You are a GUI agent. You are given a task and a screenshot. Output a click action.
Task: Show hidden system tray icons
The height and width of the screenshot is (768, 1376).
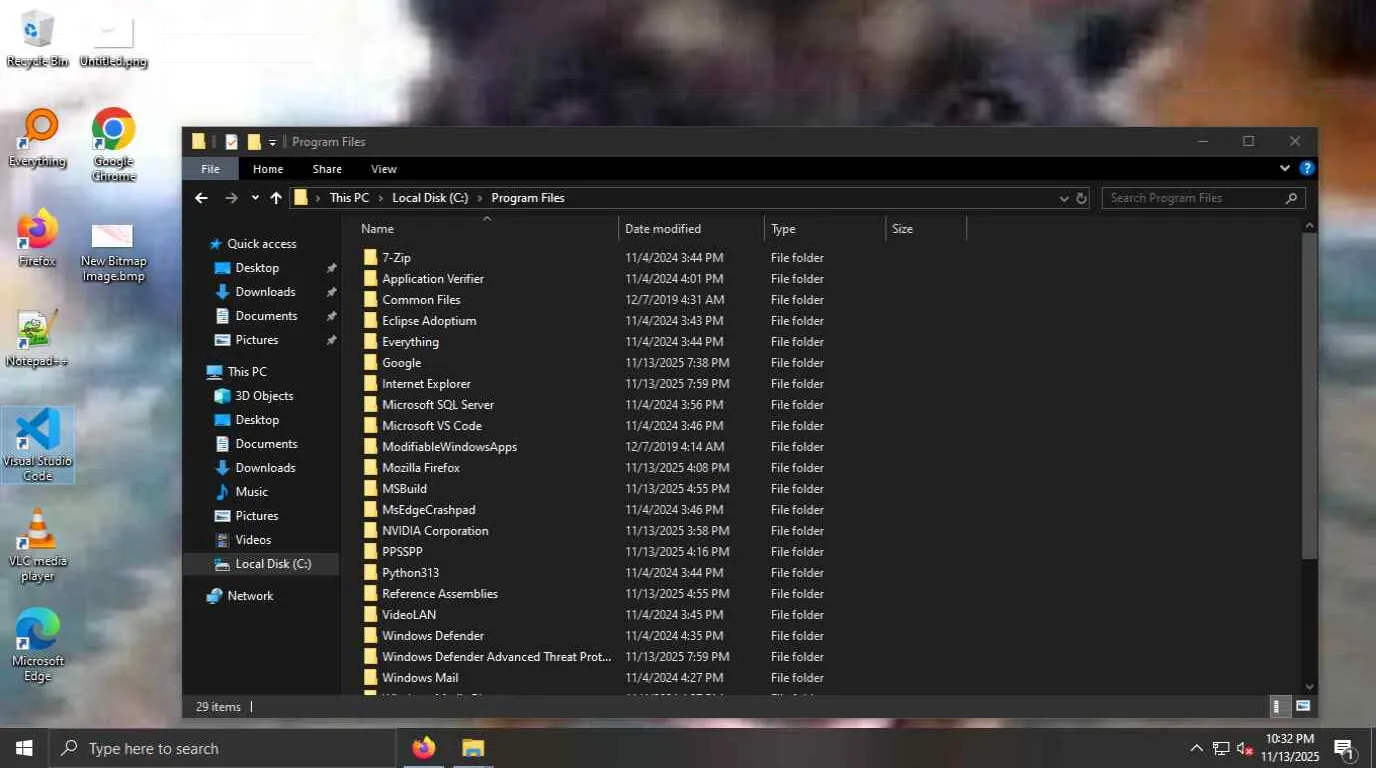1196,748
